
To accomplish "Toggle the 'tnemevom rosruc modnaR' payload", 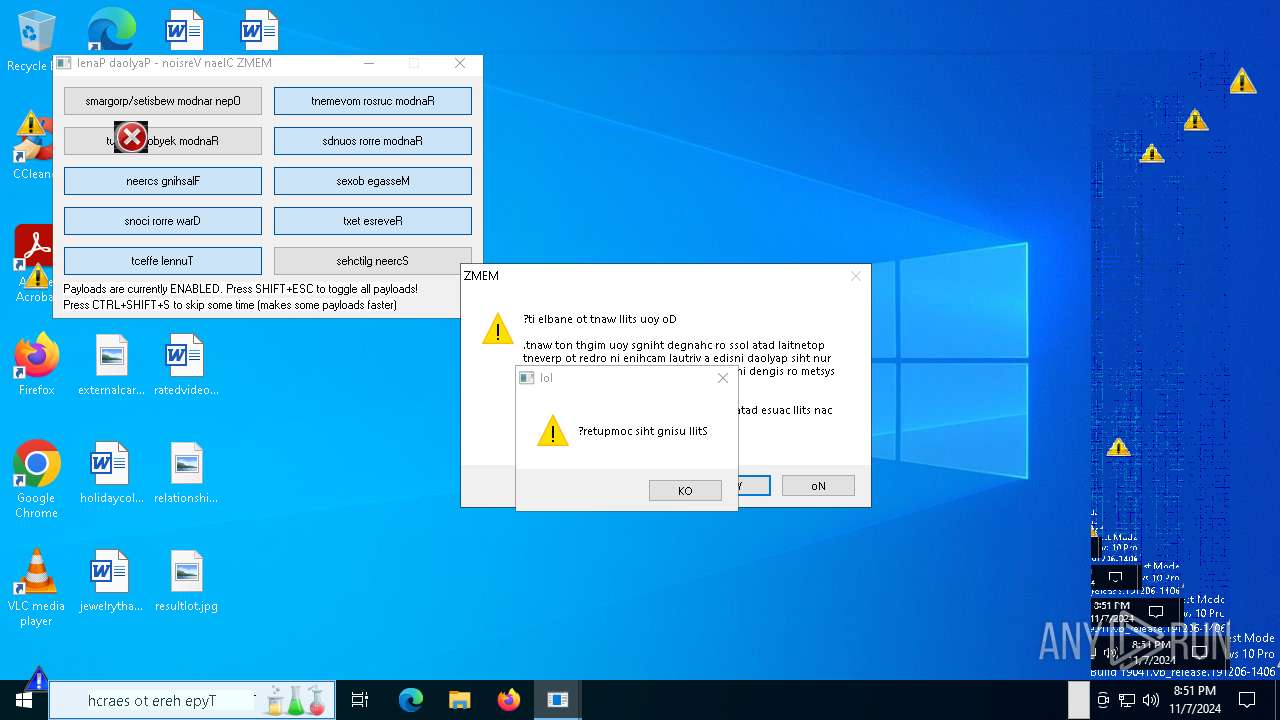I will (373, 101).
